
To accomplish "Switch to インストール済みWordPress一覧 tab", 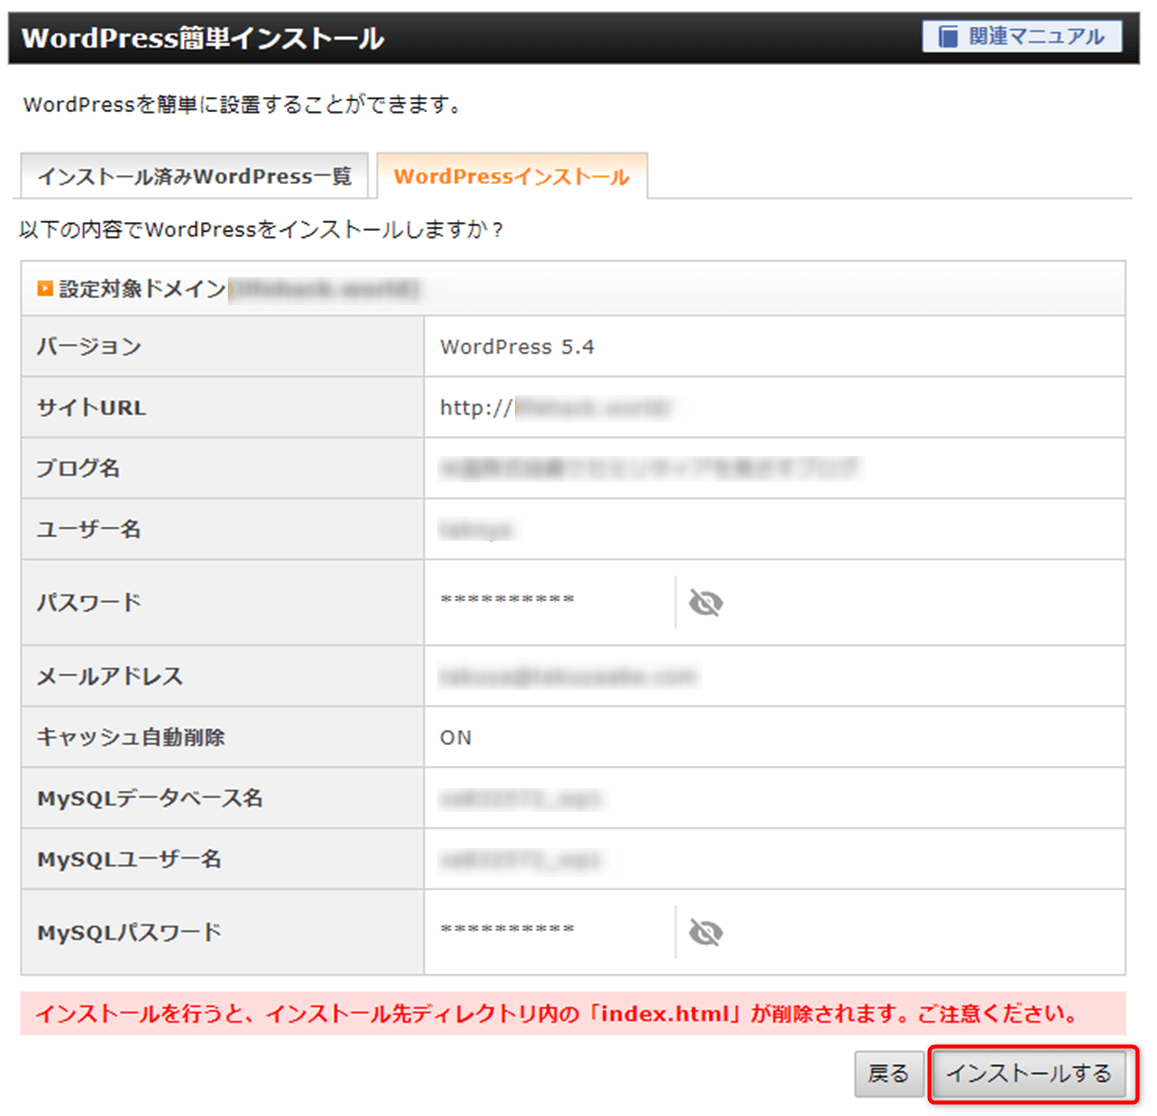I will click(x=194, y=176).
